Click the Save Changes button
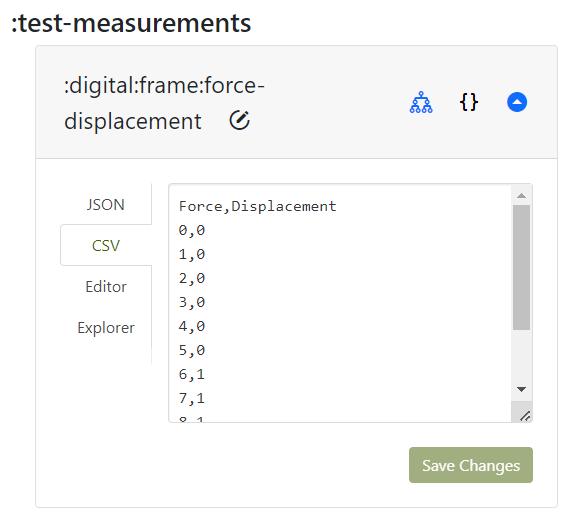Screen dimensions: 572x527 coord(471,465)
